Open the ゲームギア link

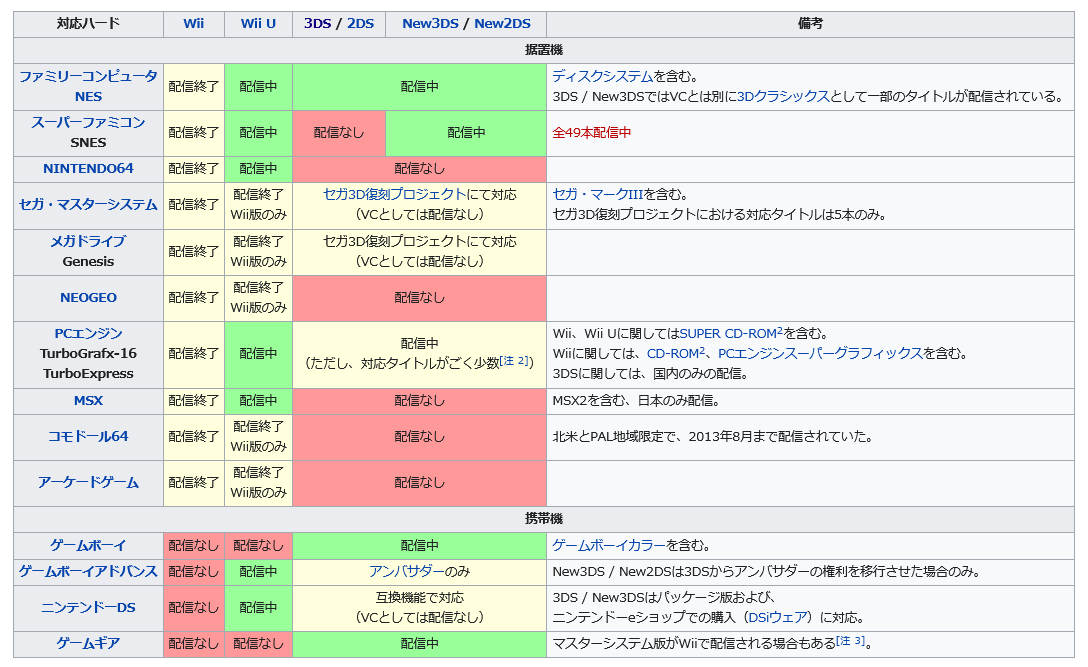pyautogui.click(x=88, y=643)
